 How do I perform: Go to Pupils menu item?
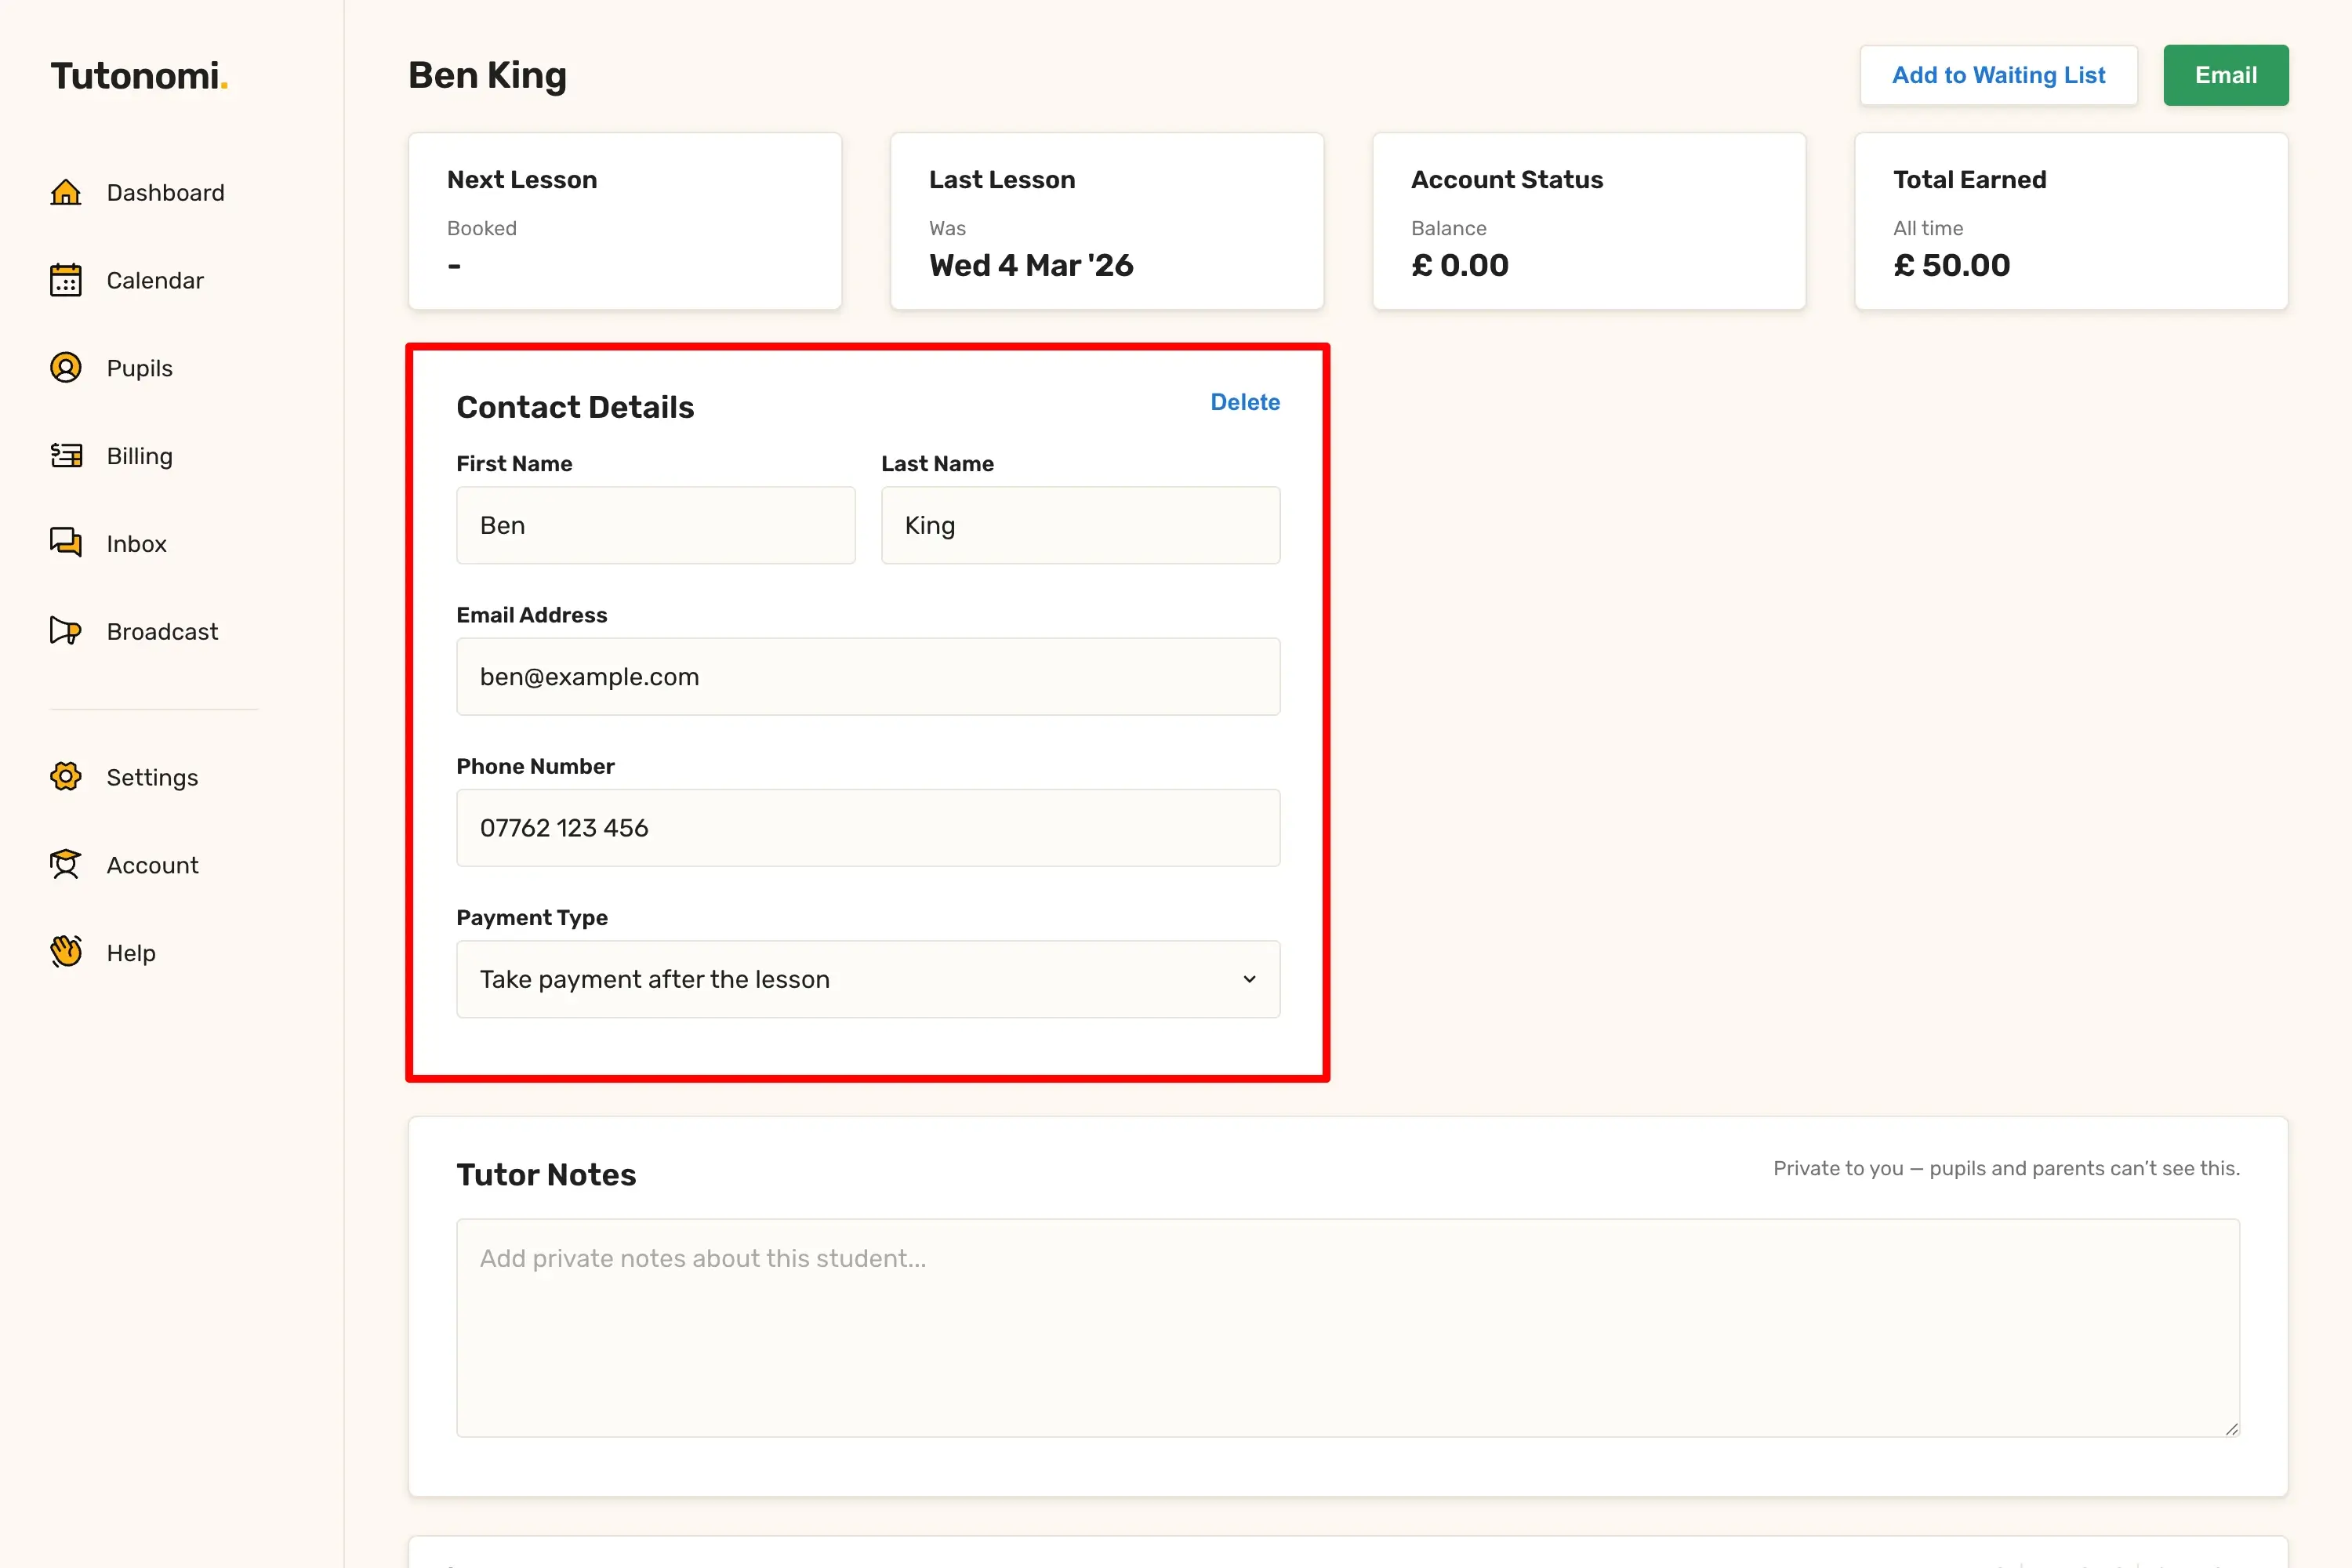click(139, 368)
